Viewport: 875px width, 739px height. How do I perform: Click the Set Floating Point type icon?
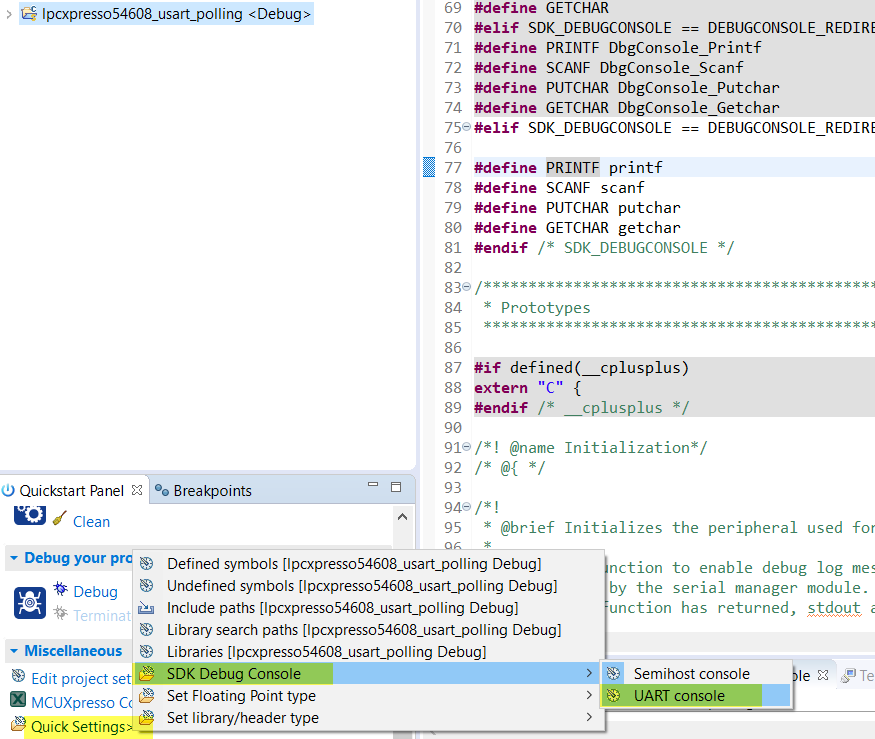(x=147, y=695)
